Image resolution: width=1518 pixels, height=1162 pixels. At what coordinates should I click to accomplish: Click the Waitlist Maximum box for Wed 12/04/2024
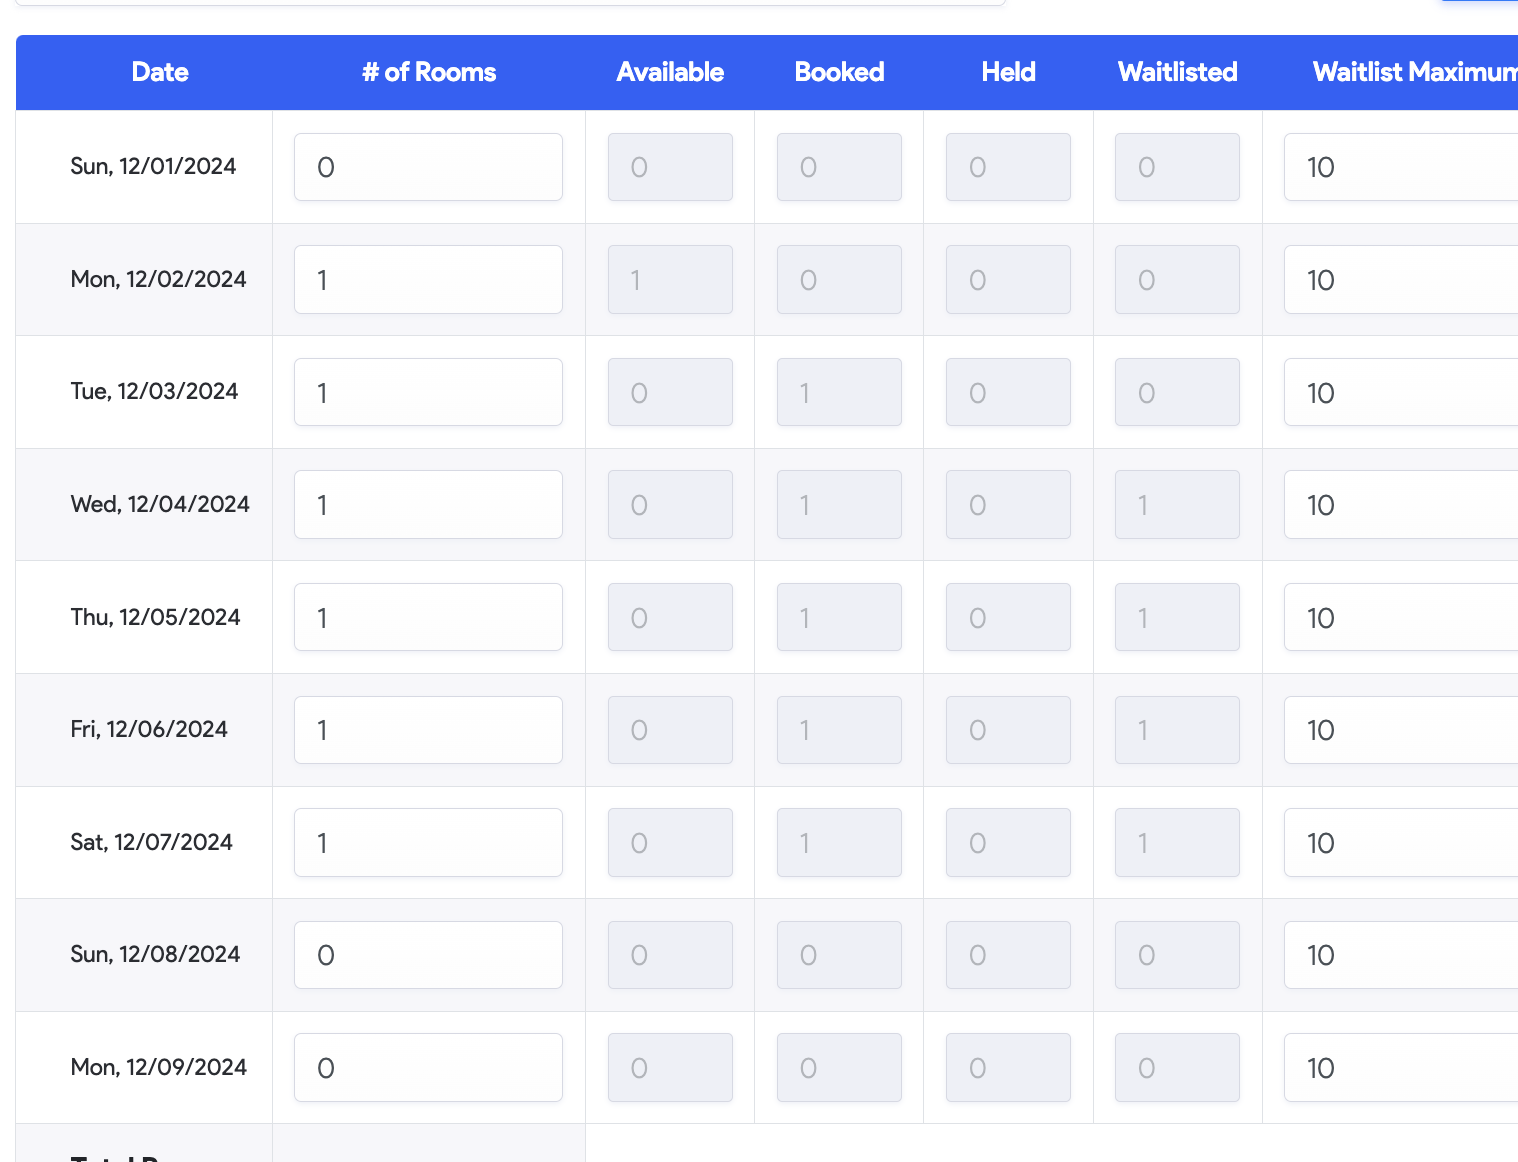point(1400,504)
